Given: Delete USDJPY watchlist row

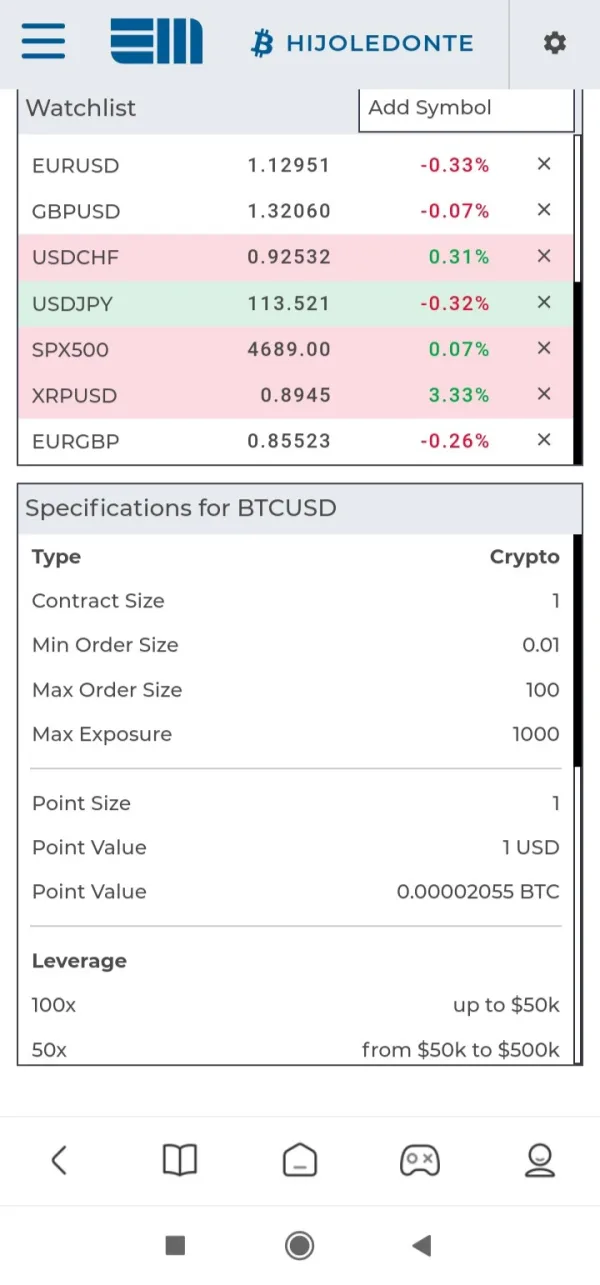Looking at the screenshot, I should (x=544, y=302).
